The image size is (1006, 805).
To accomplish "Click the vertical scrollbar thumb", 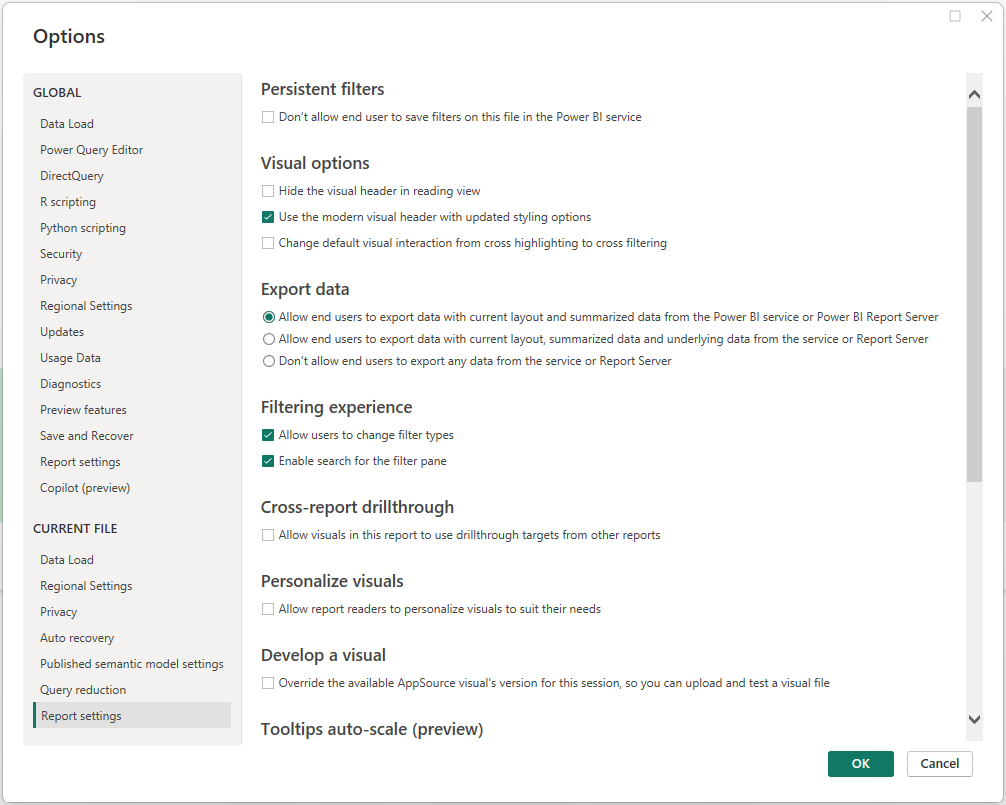I will click(975, 295).
